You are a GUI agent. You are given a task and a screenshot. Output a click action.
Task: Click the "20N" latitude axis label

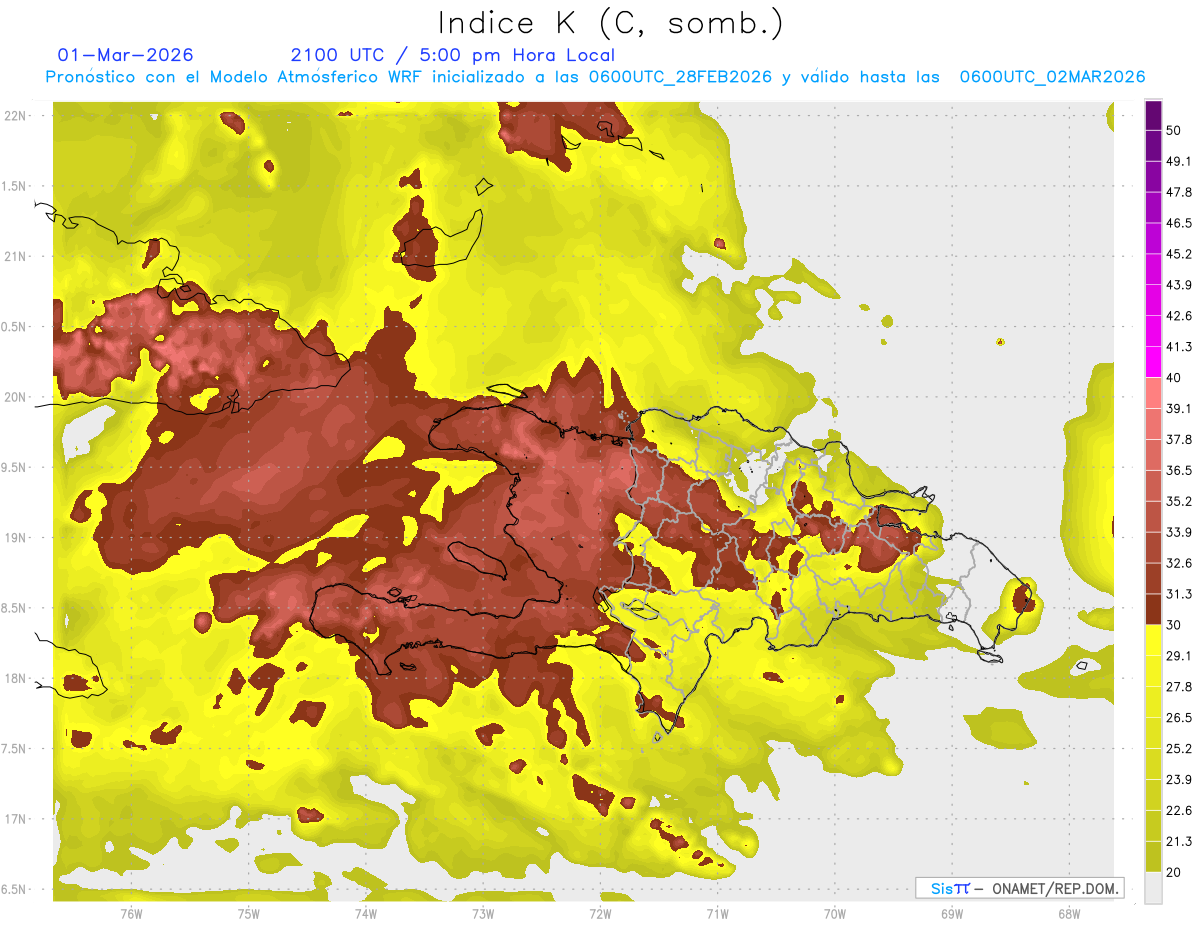15,397
